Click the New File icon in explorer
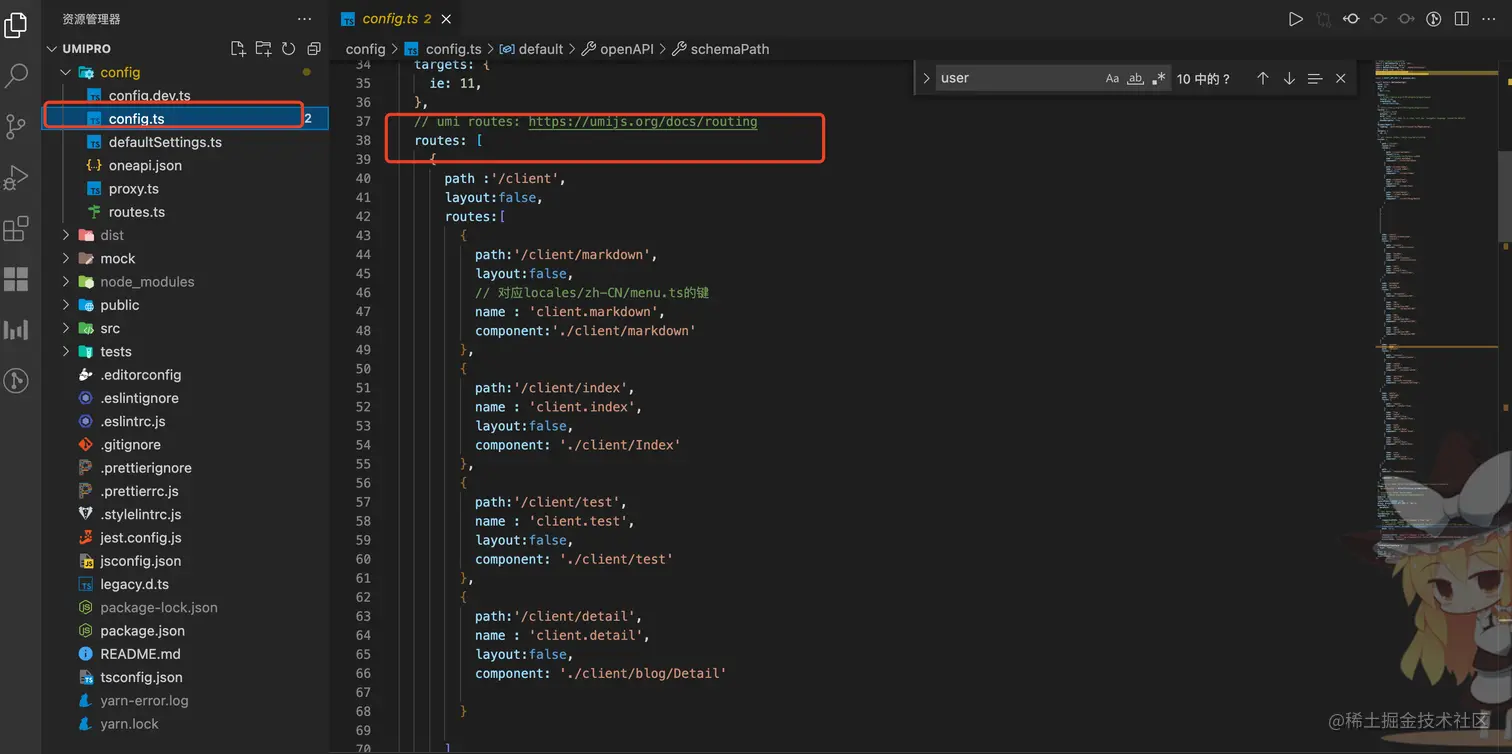The height and width of the screenshot is (754, 1512). 238,49
